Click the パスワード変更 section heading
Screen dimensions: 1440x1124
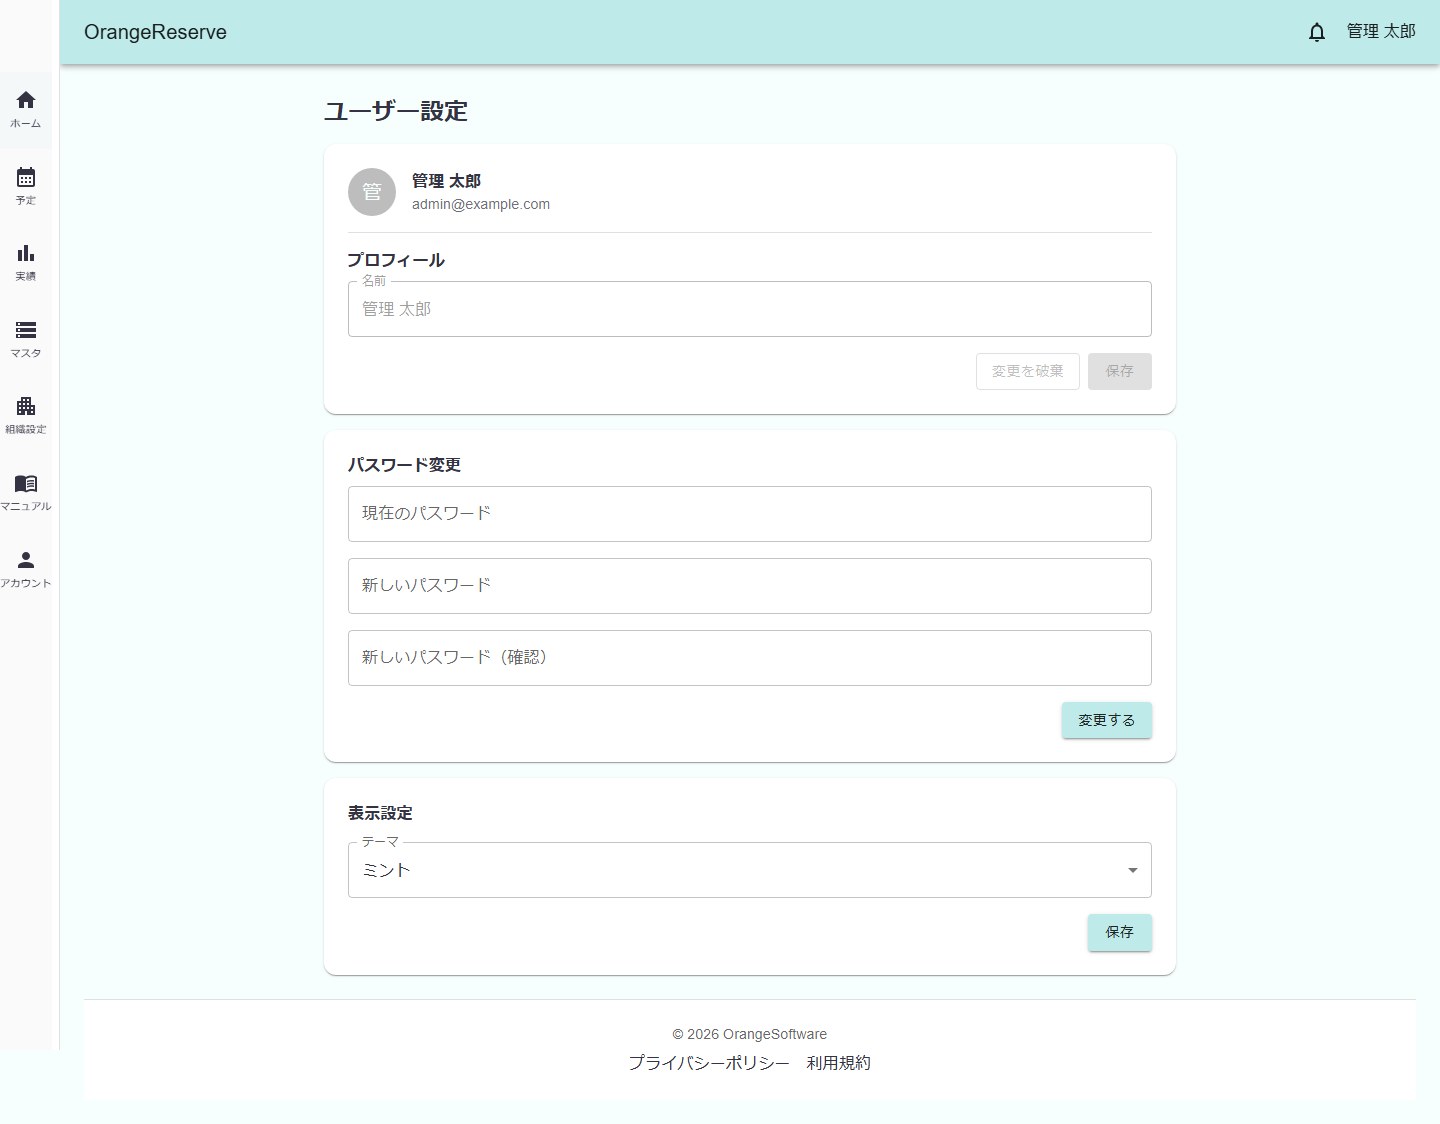click(404, 465)
